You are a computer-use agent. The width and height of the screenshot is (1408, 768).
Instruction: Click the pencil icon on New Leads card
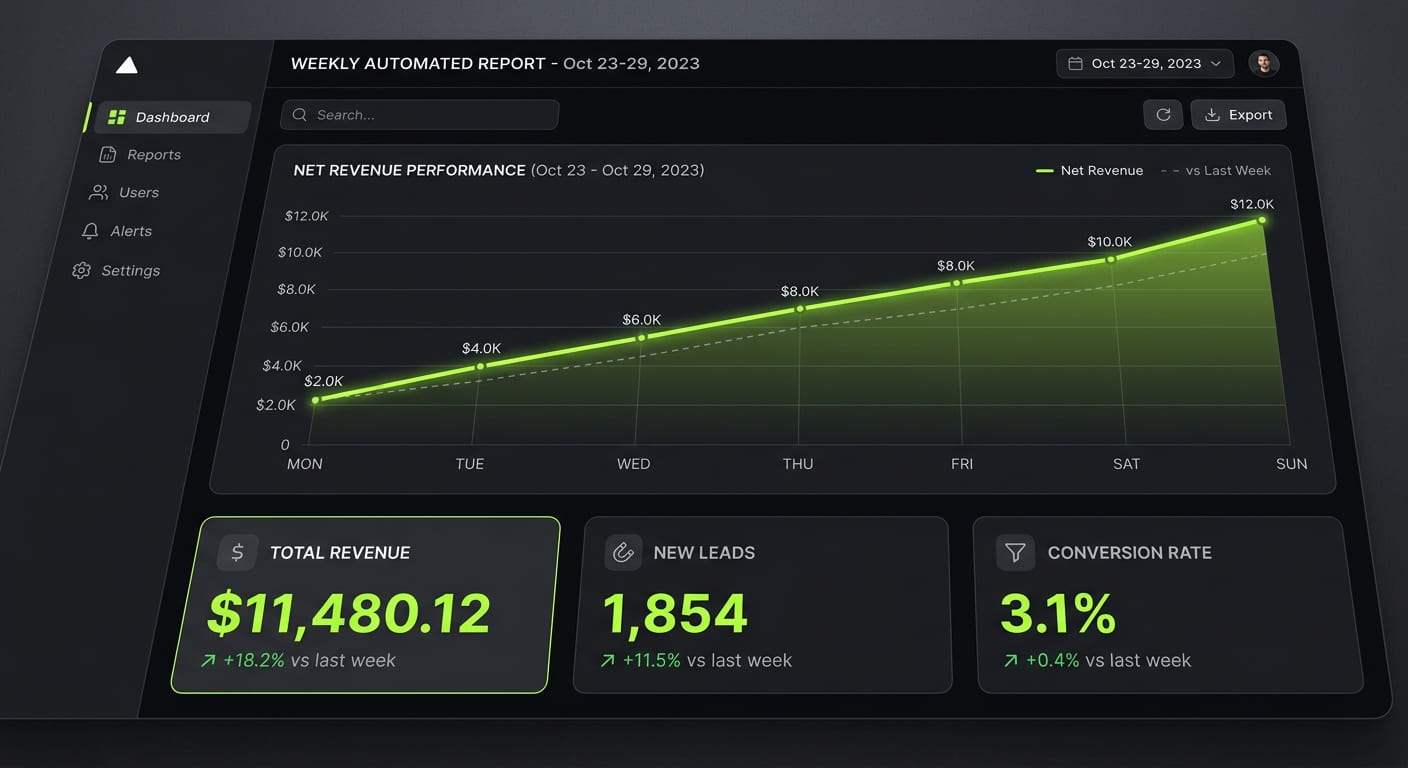point(622,552)
